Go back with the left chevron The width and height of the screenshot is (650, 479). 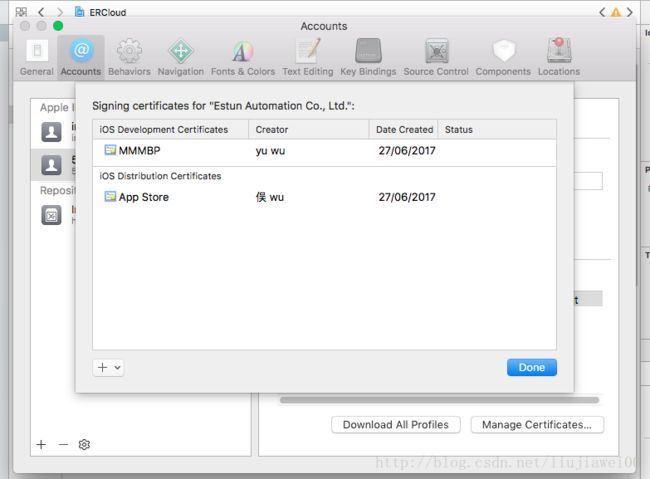point(41,12)
